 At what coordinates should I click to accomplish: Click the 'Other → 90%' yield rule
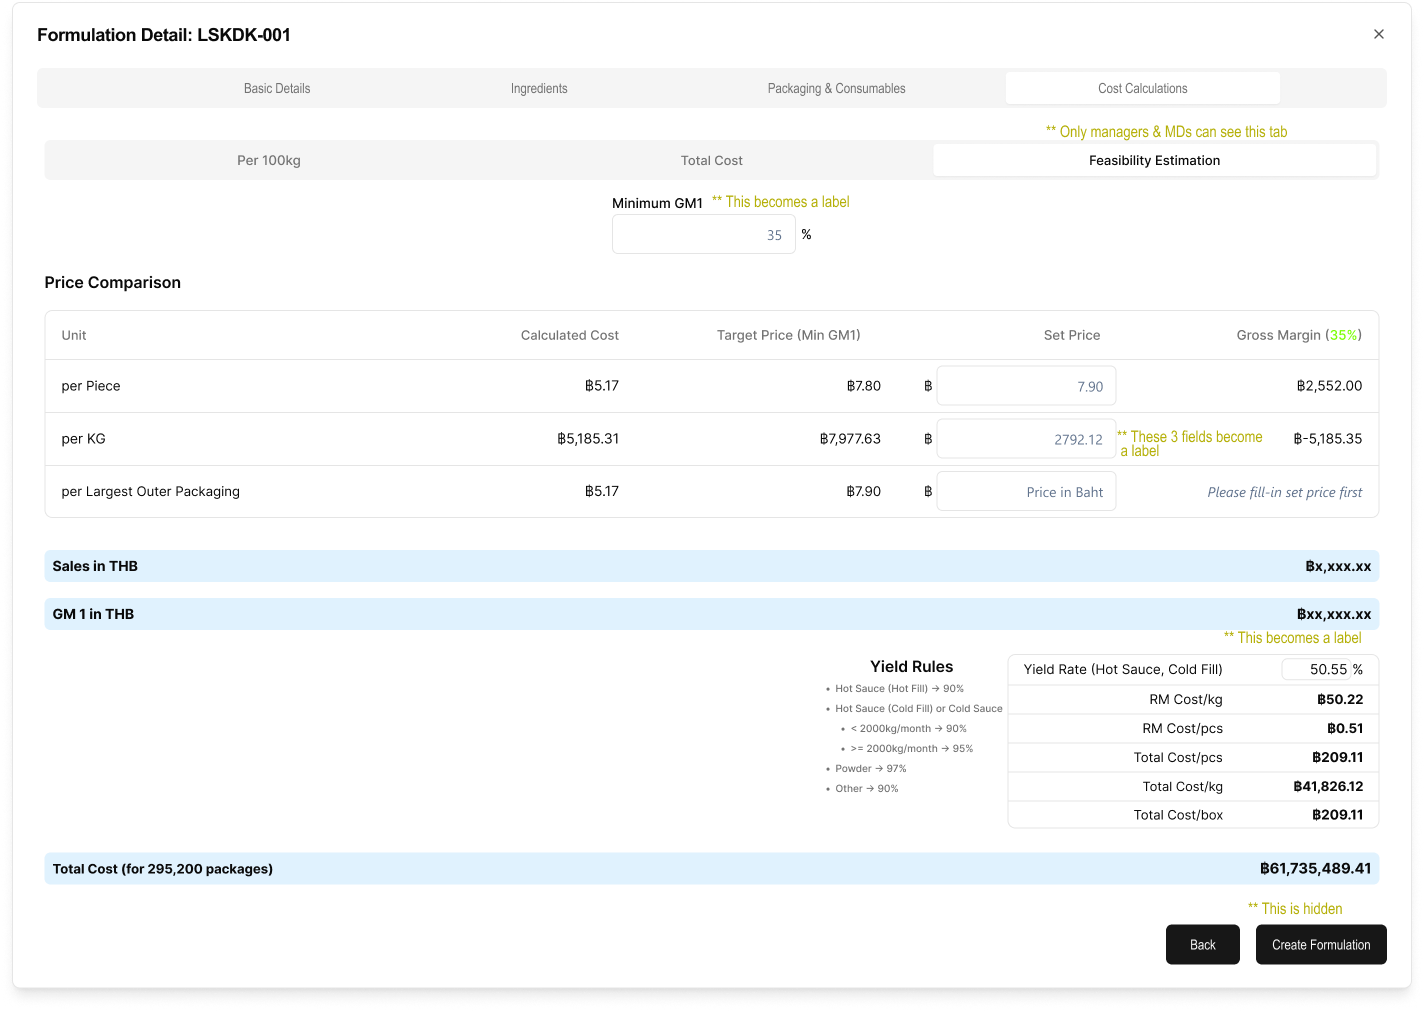tap(866, 788)
